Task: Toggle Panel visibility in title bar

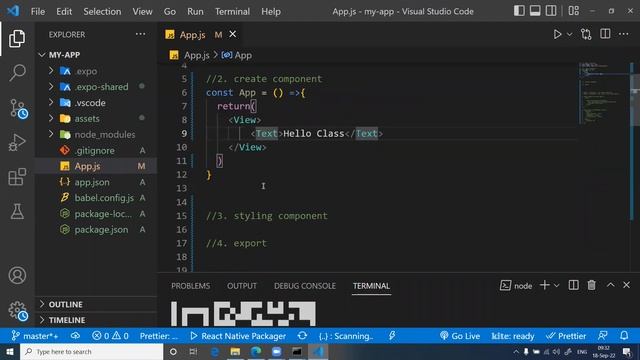Action: 535,11
